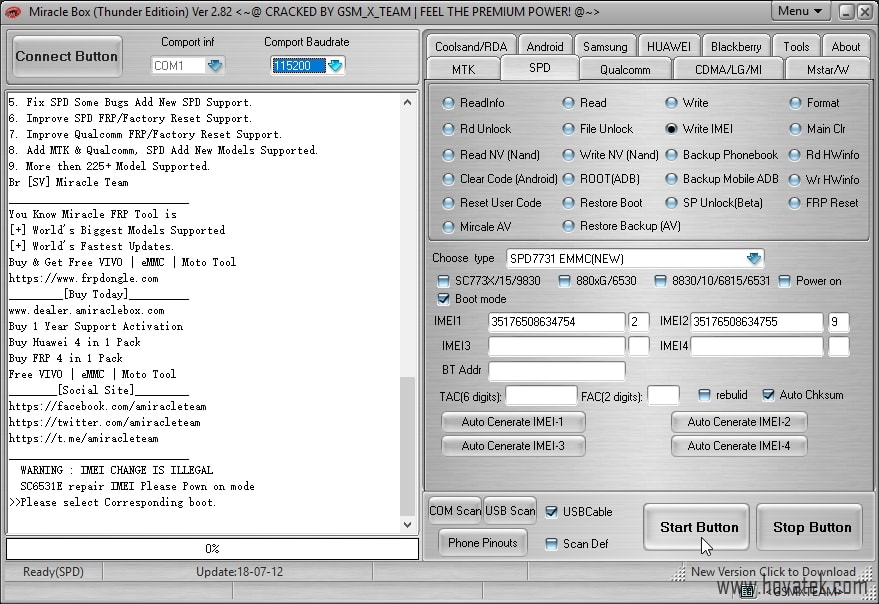Click the Miracle Box red logo icon
The height and width of the screenshot is (604, 879).
pyautogui.click(x=13, y=12)
